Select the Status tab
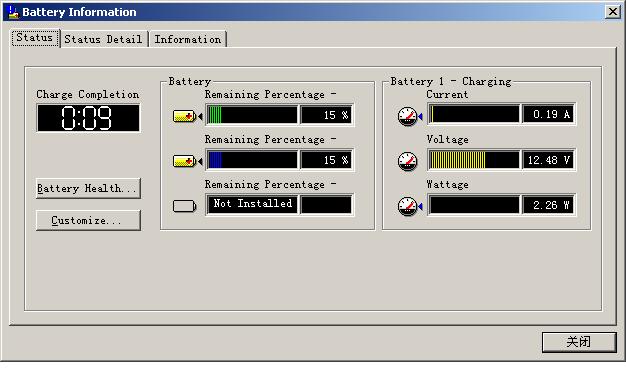This screenshot has width=626, height=384. coord(35,38)
